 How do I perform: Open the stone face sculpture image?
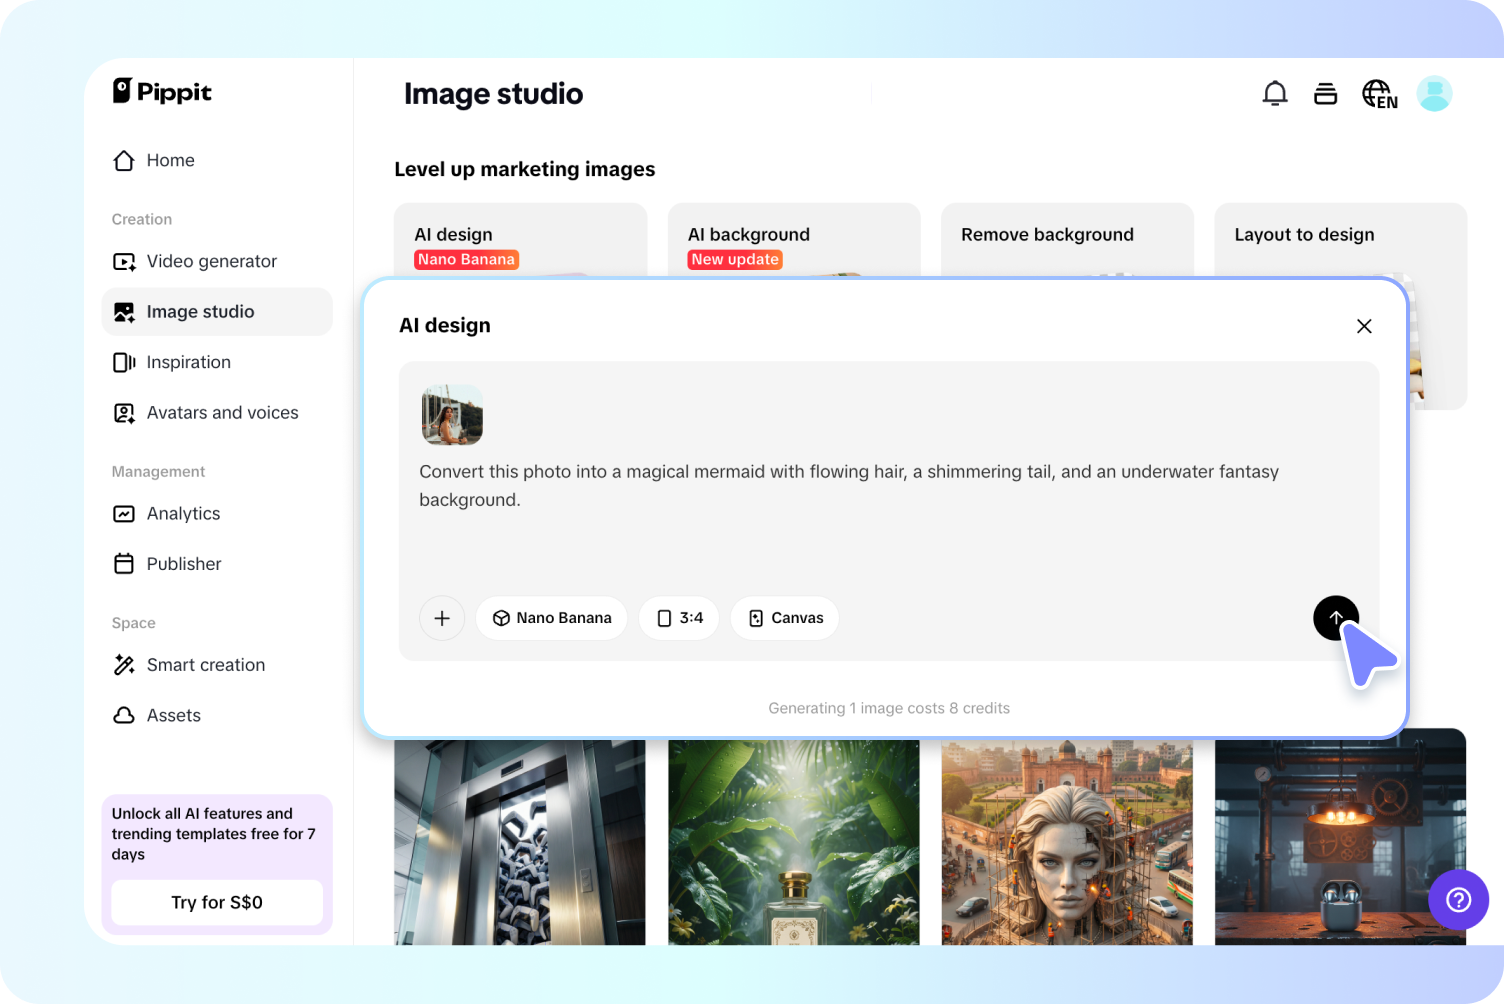[x=1067, y=842]
